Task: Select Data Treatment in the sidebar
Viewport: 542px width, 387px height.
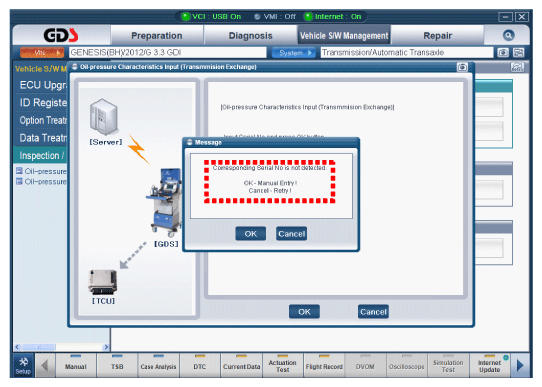Action: coord(43,138)
